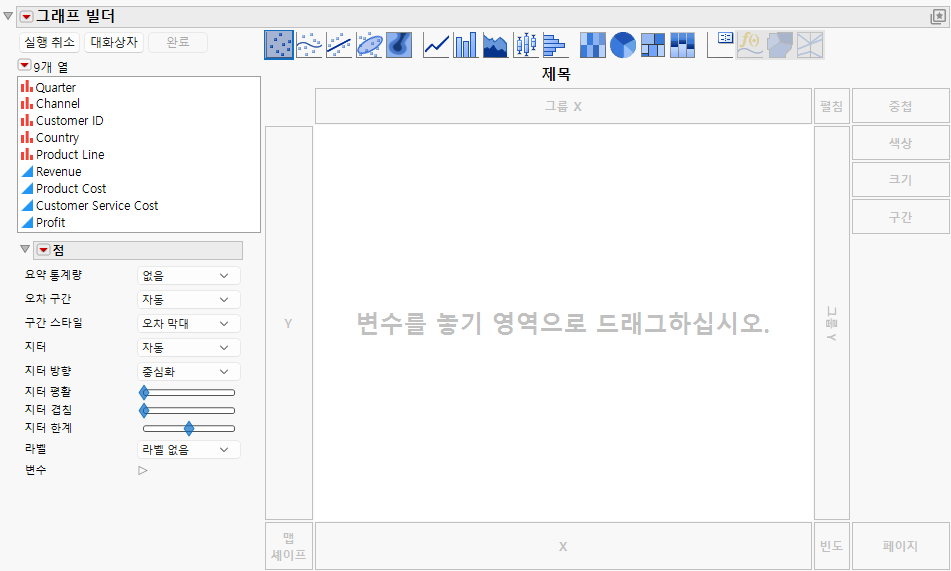The height and width of the screenshot is (571, 951).
Task: Click the Y axis drop zone
Action: 289,323
